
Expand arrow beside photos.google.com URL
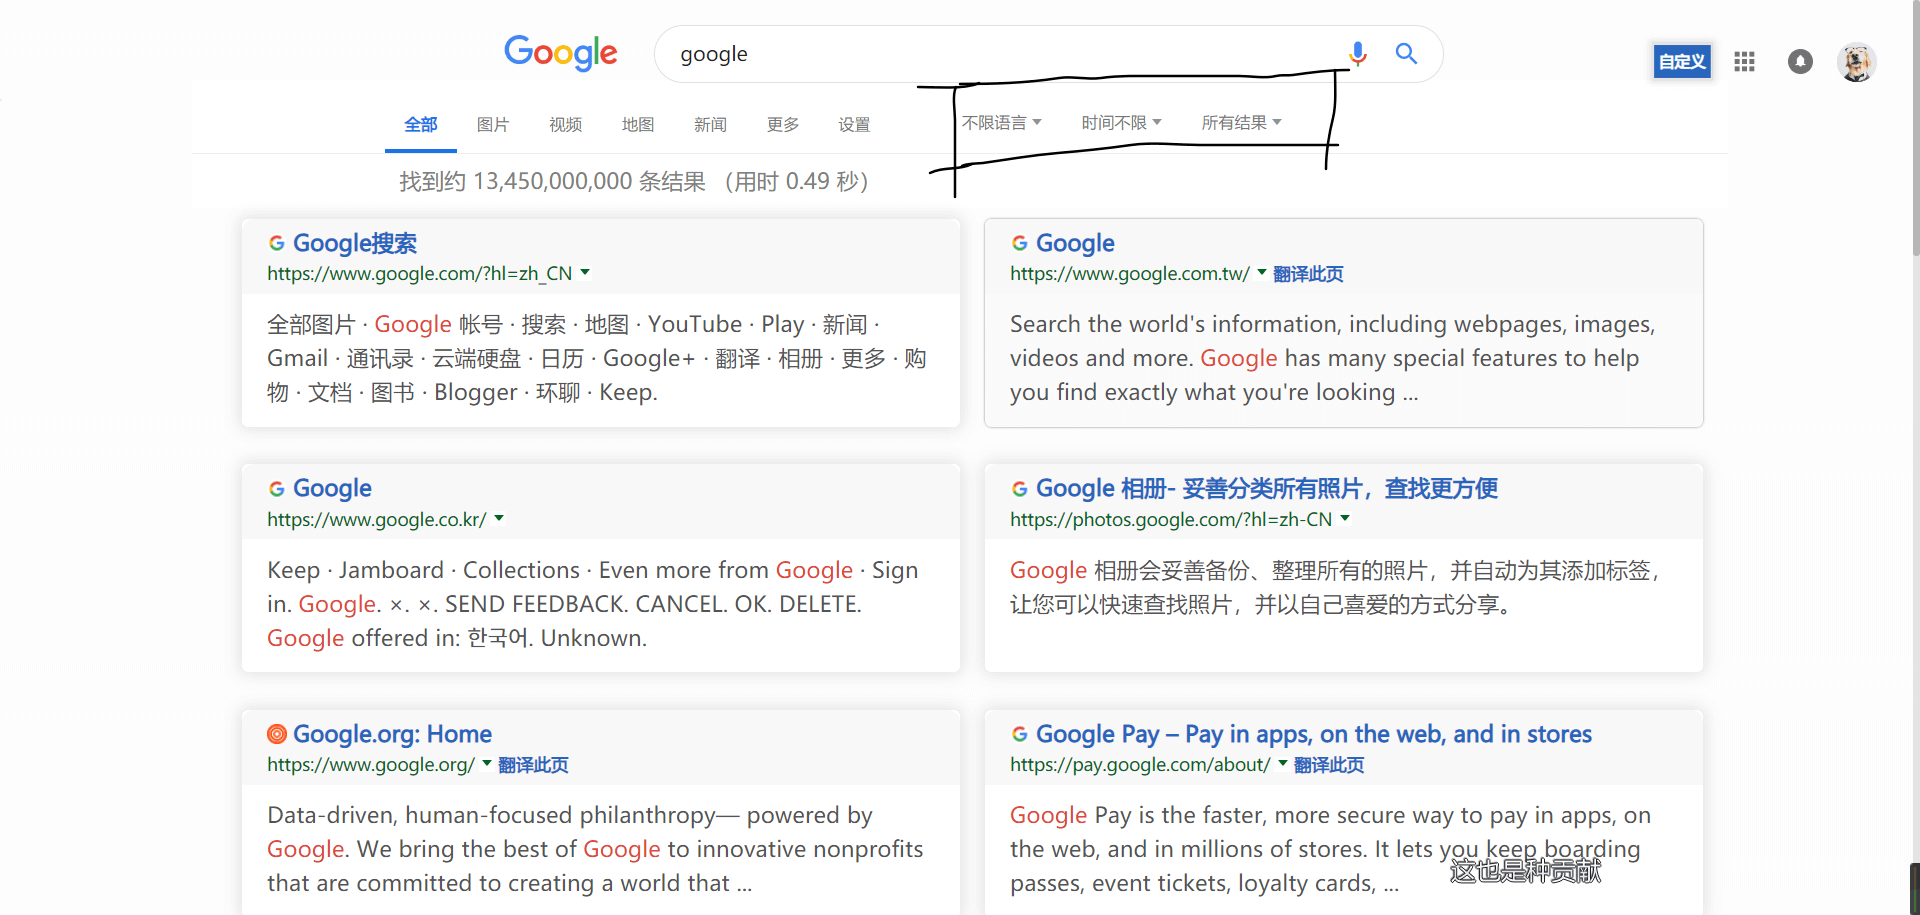(1345, 518)
